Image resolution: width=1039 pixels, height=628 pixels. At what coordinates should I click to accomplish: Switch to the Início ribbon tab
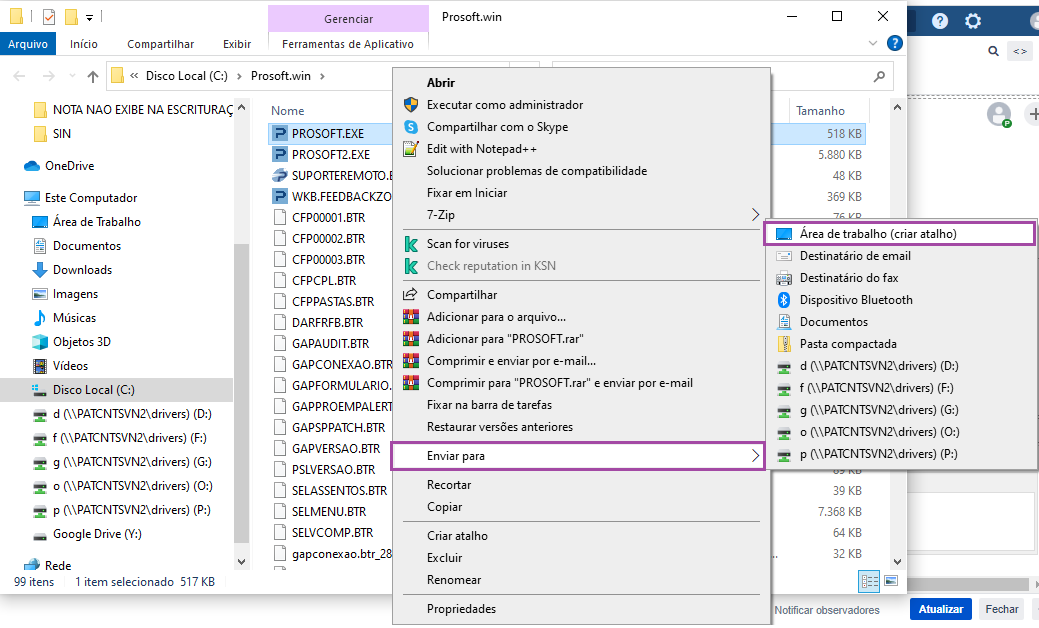pos(83,44)
